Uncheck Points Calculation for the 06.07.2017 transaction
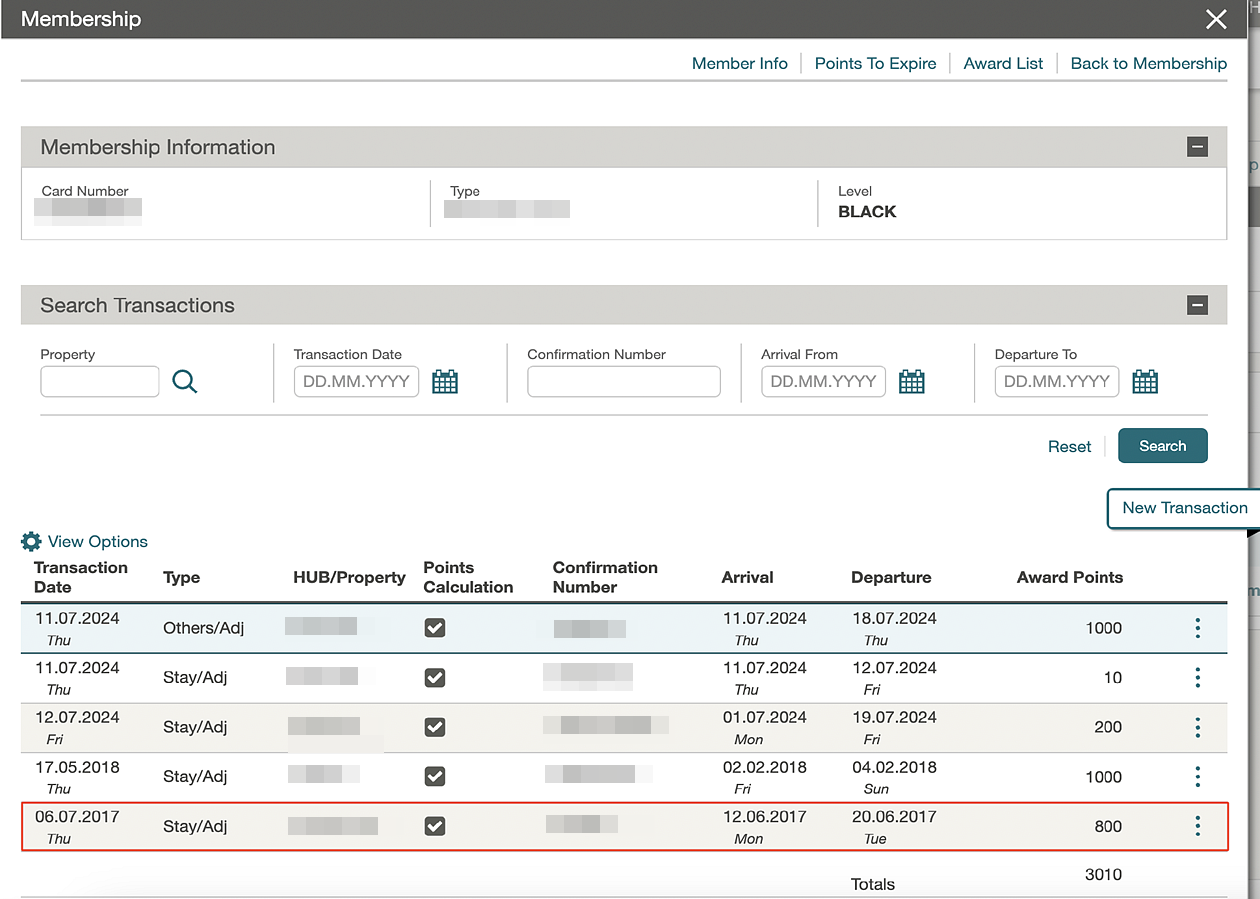The width and height of the screenshot is (1260, 899). click(435, 826)
